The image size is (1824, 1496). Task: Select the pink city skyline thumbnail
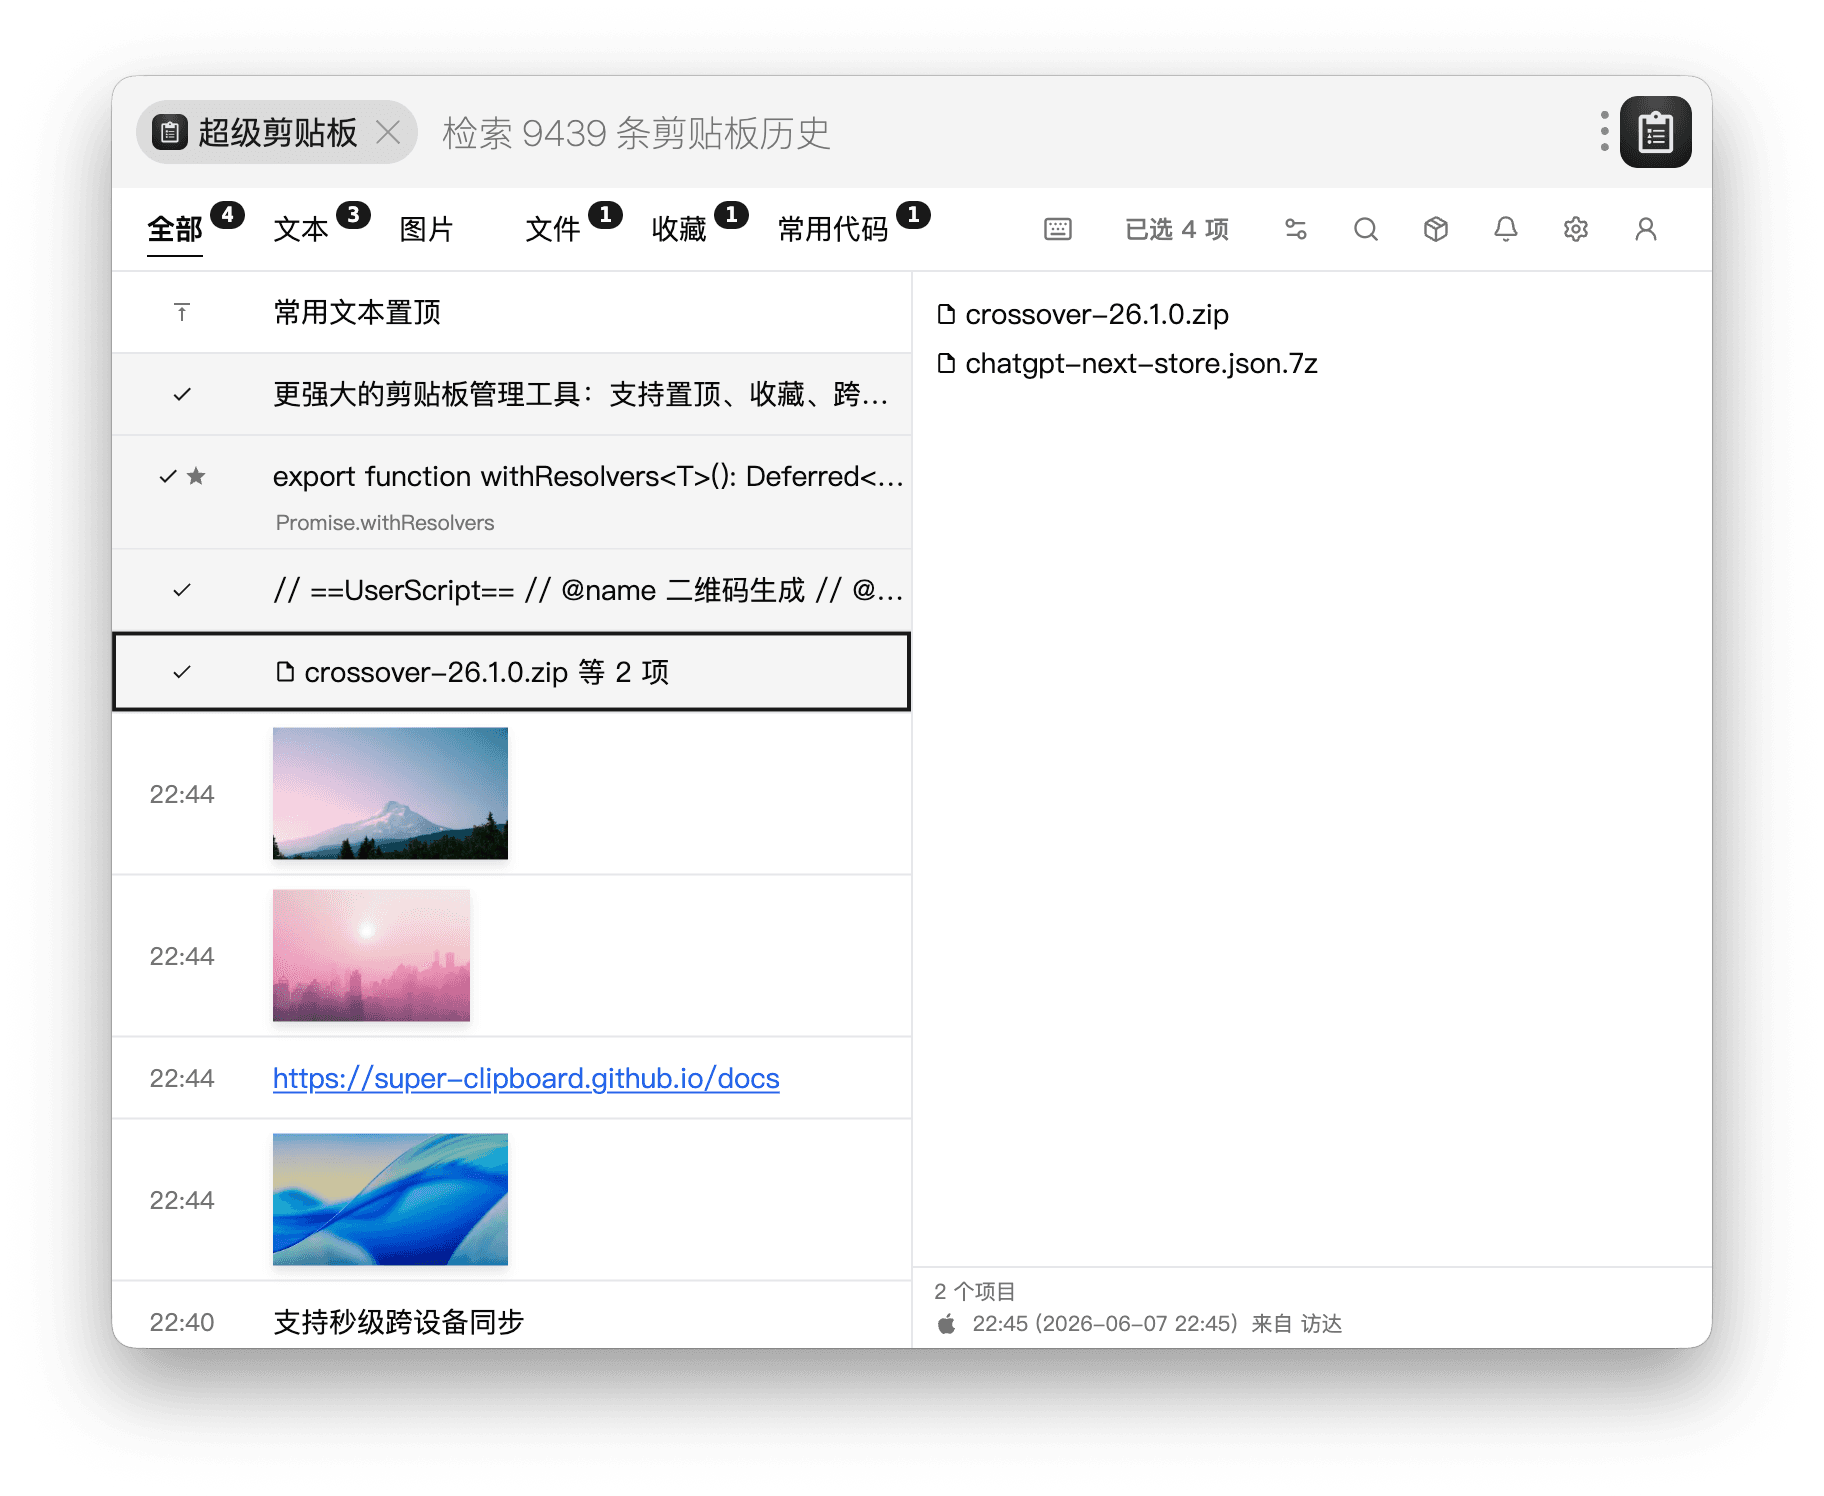[x=371, y=956]
